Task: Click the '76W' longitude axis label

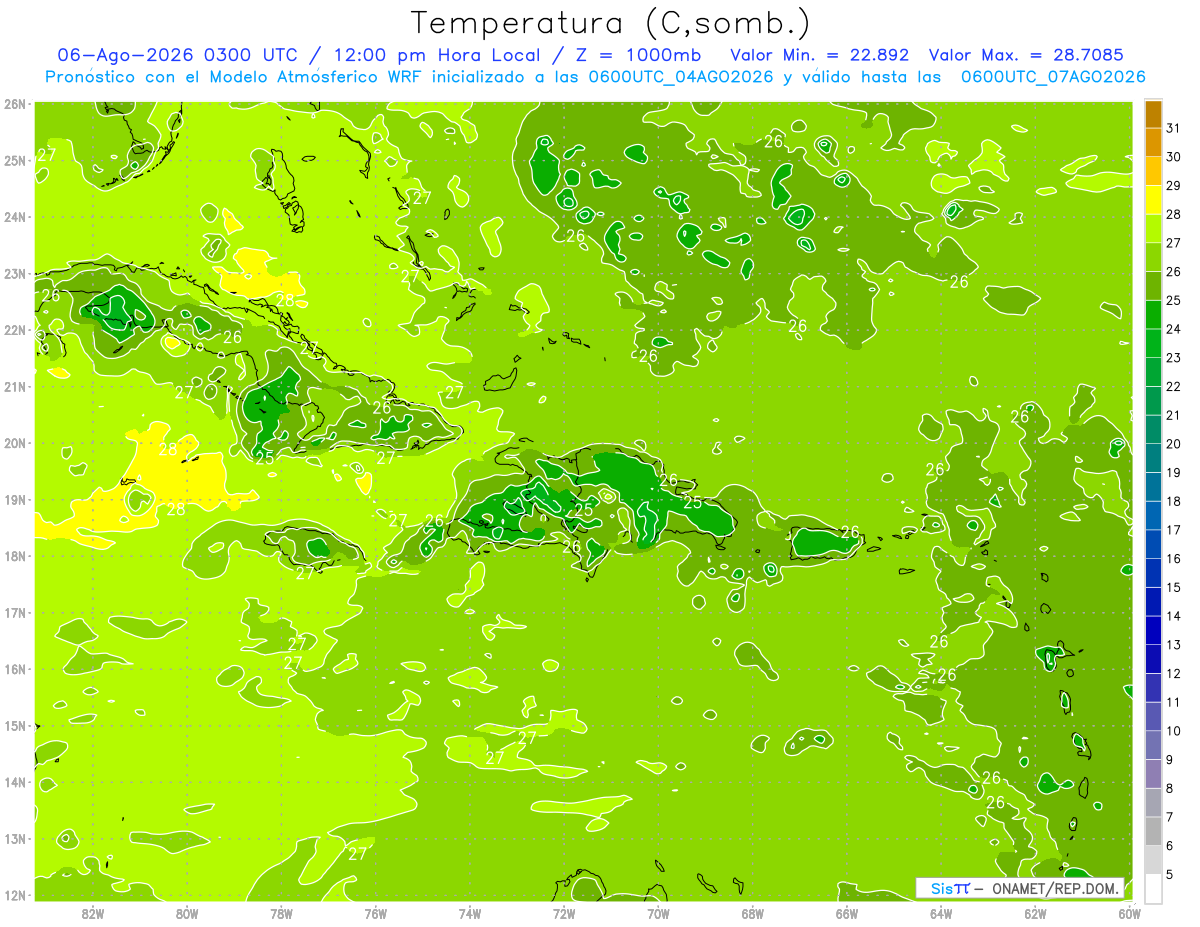Action: [x=376, y=913]
